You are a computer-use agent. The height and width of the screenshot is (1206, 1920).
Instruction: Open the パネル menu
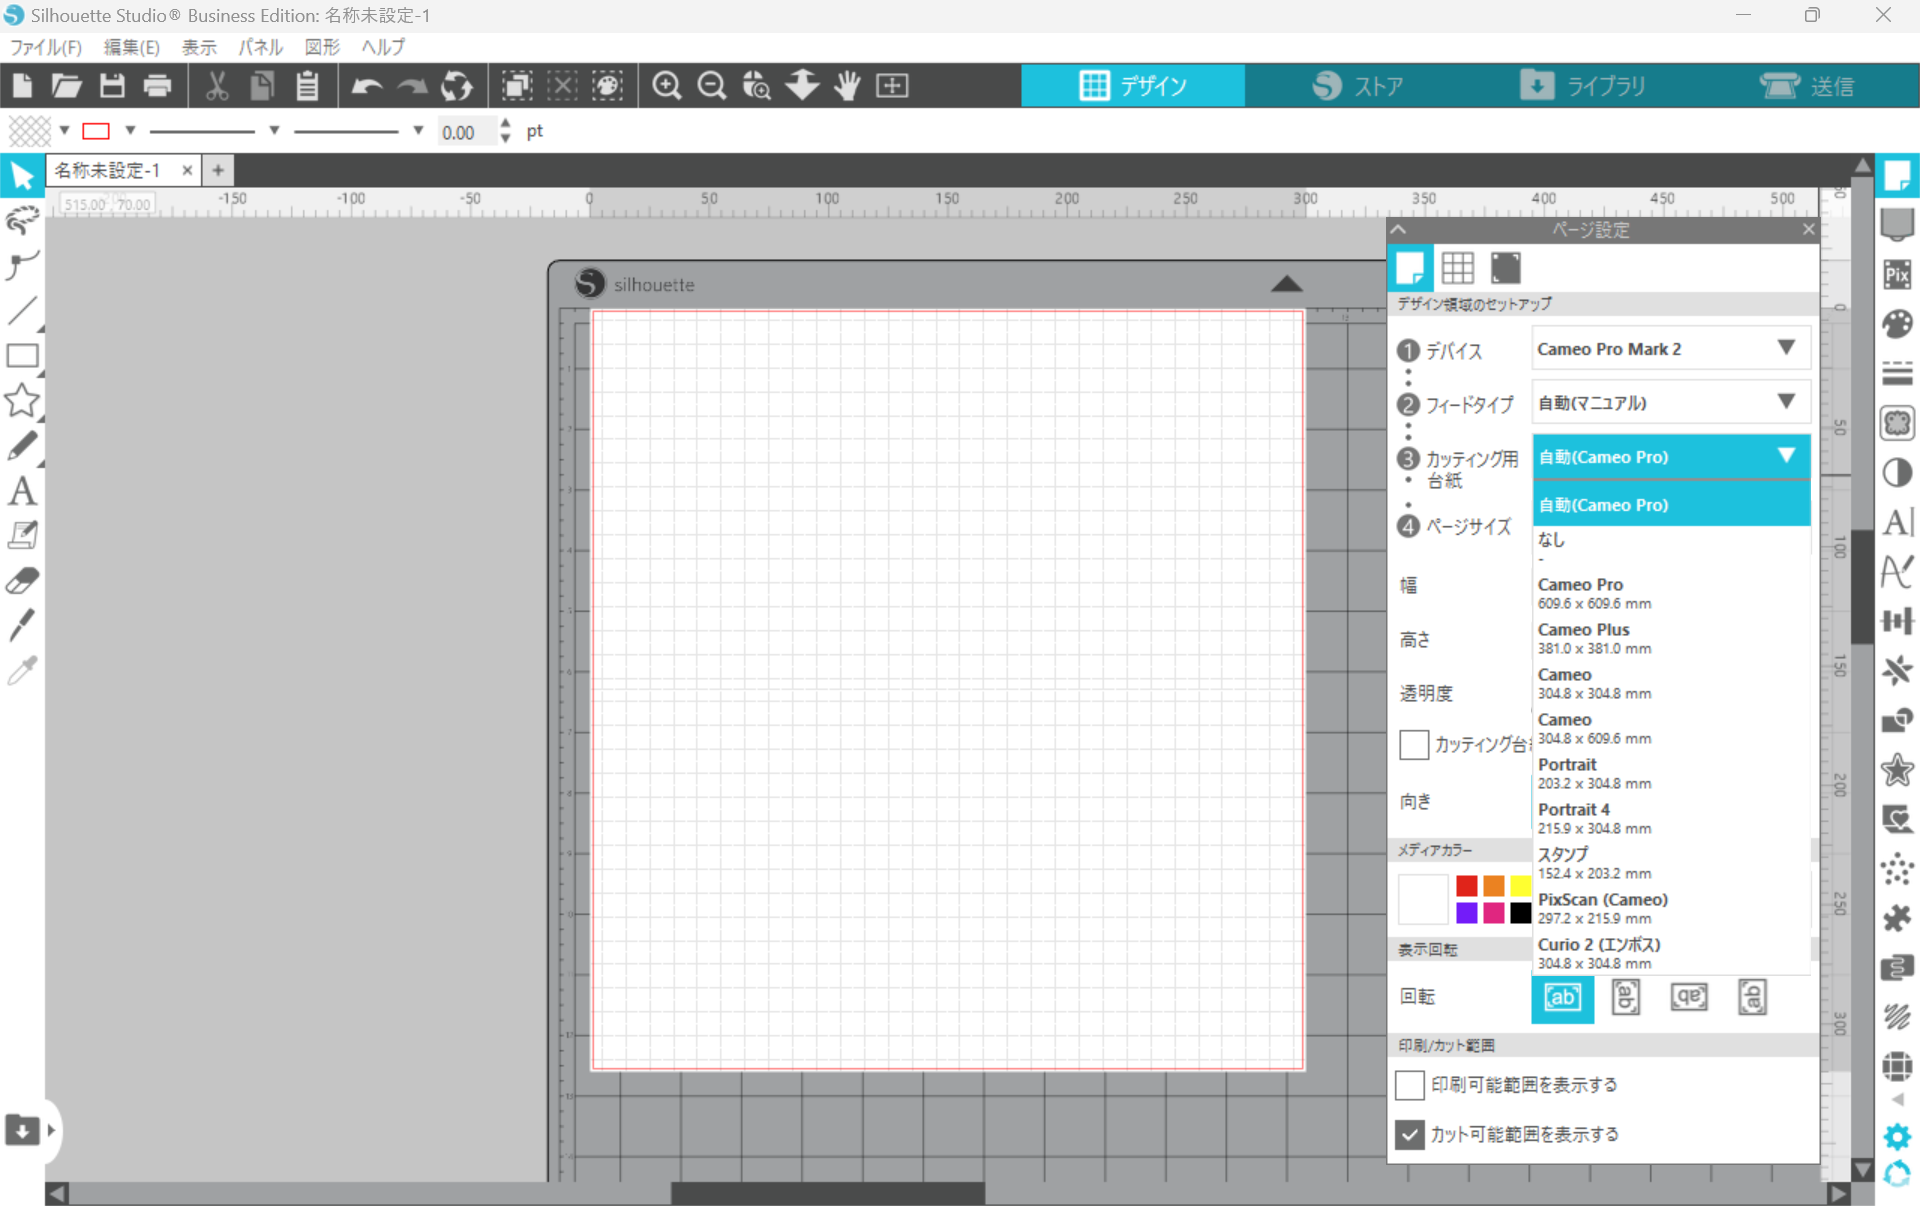(260, 47)
